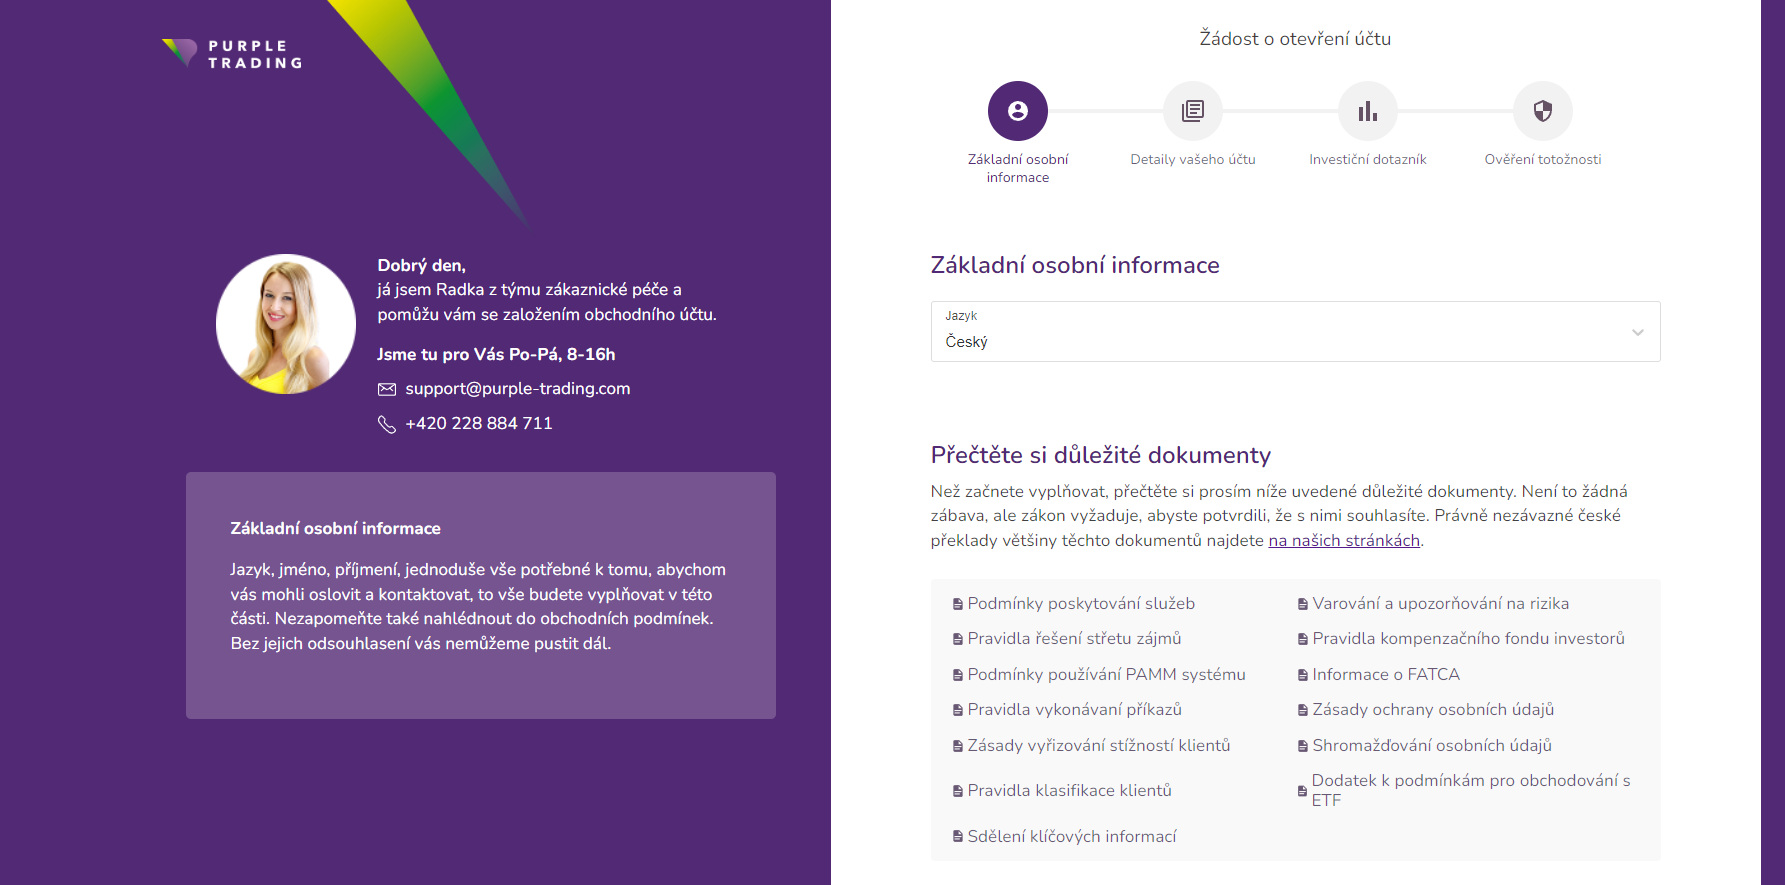The height and width of the screenshot is (885, 1785).
Task: Open Dodatek k podmínkám pro obchodování ETF
Action: [1470, 790]
